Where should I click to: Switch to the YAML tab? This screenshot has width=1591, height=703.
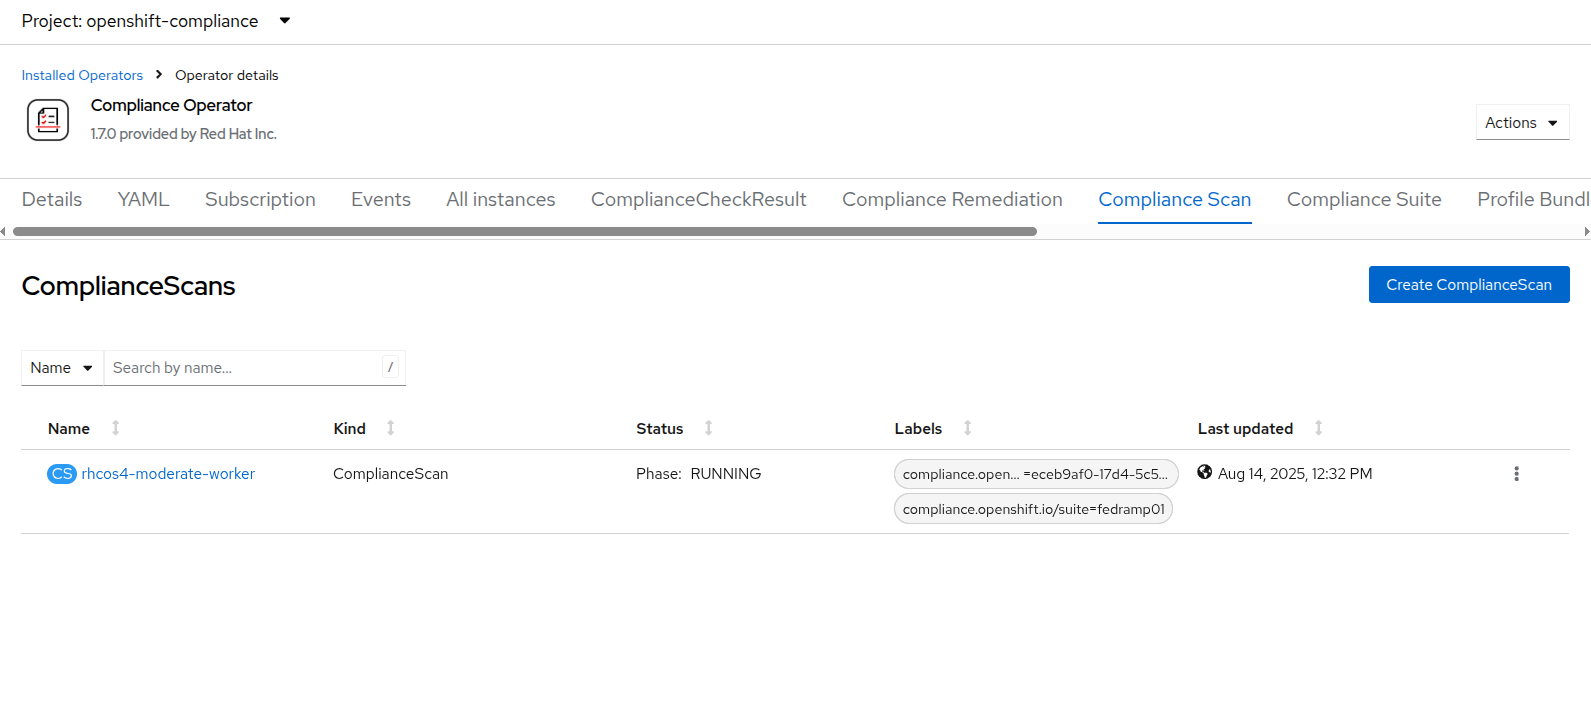pos(143,199)
